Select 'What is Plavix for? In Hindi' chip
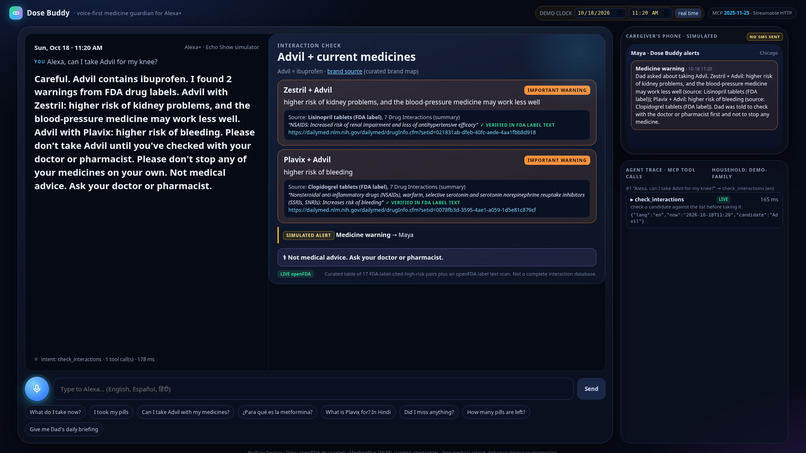806x453 pixels. (x=358, y=412)
